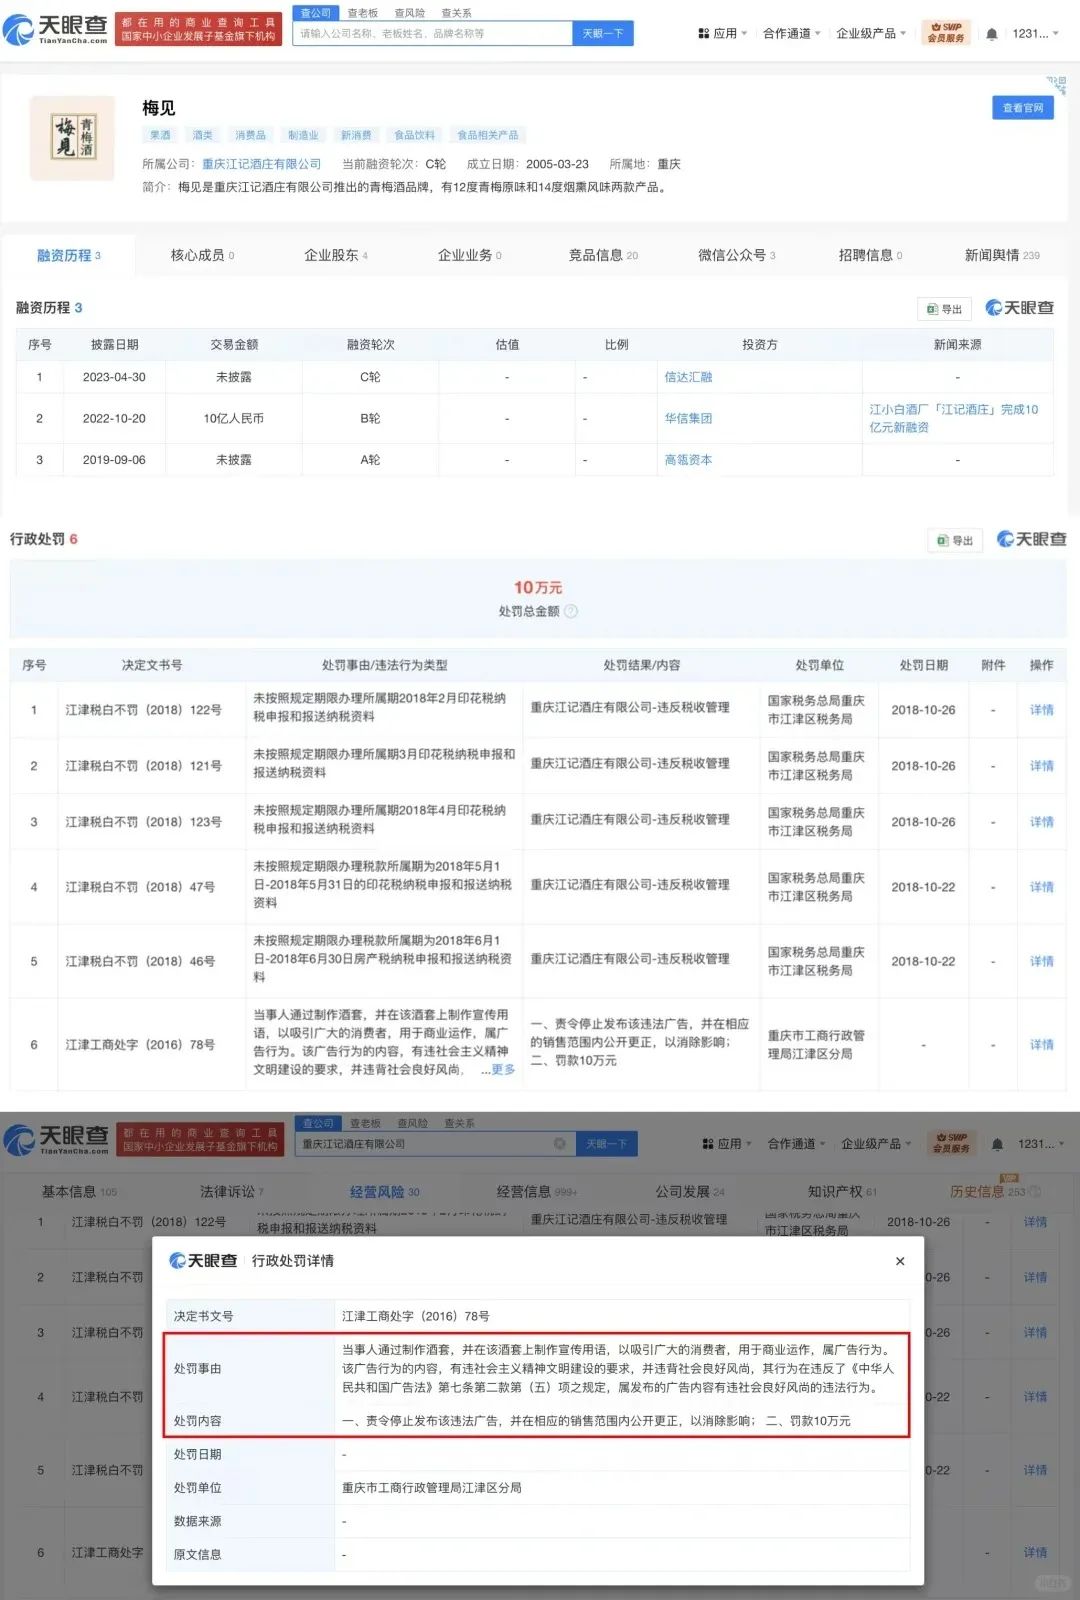Viewport: 1080px width, 1600px height.
Task: Open the 基本信息 tab on lower page
Action: point(79,1192)
